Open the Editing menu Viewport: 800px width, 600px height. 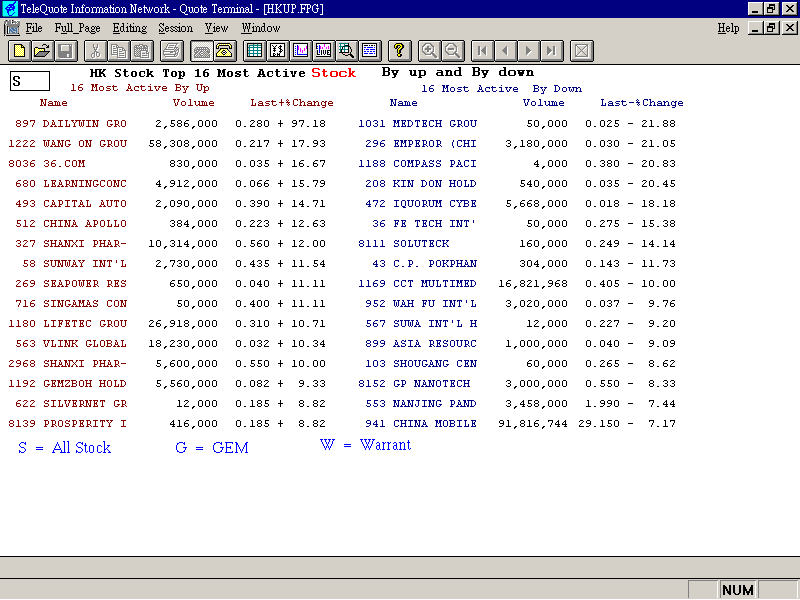point(130,28)
